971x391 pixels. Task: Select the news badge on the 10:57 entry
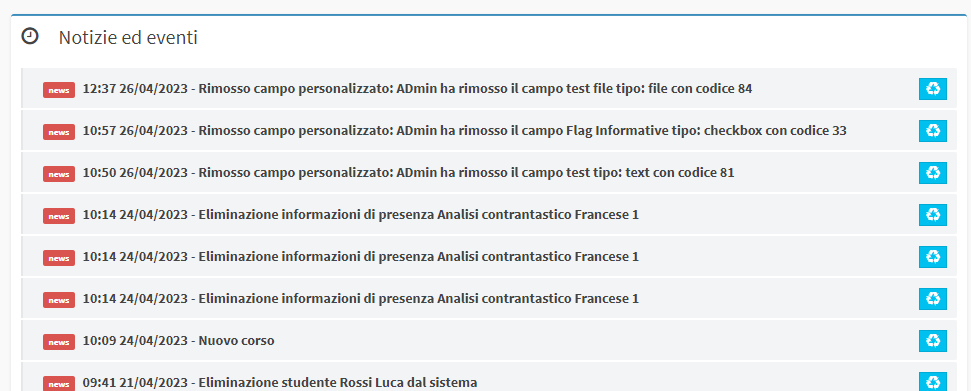[59, 132]
